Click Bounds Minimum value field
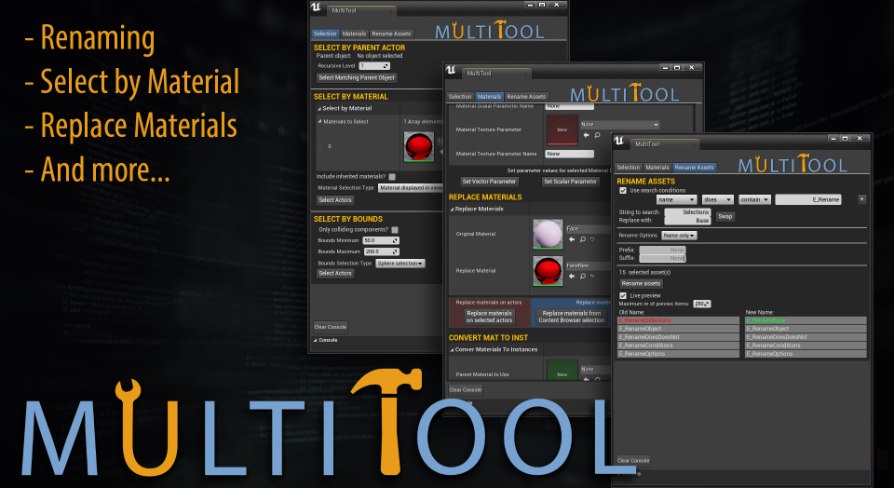Screen dimensions: 894x488 click(x=381, y=241)
